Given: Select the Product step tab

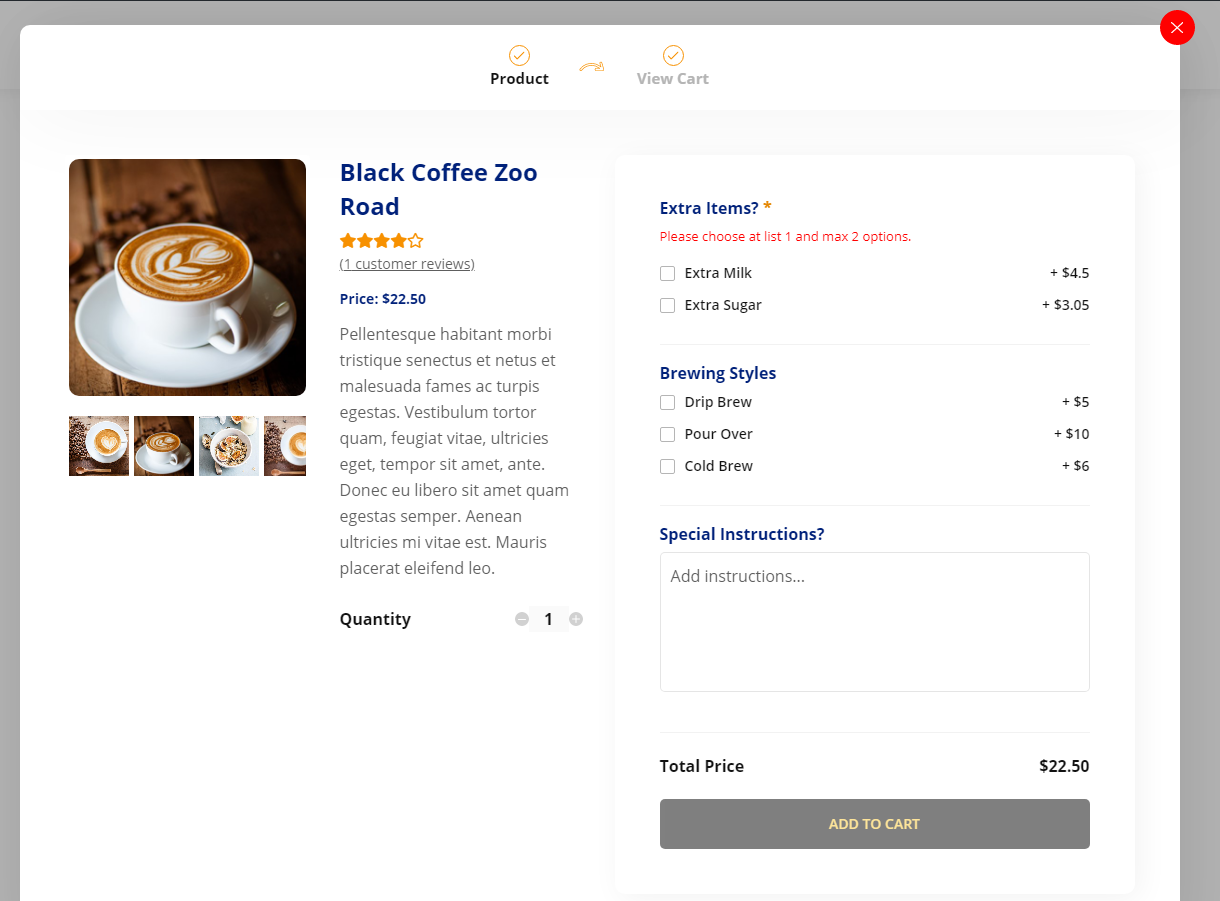Looking at the screenshot, I should 519,79.
